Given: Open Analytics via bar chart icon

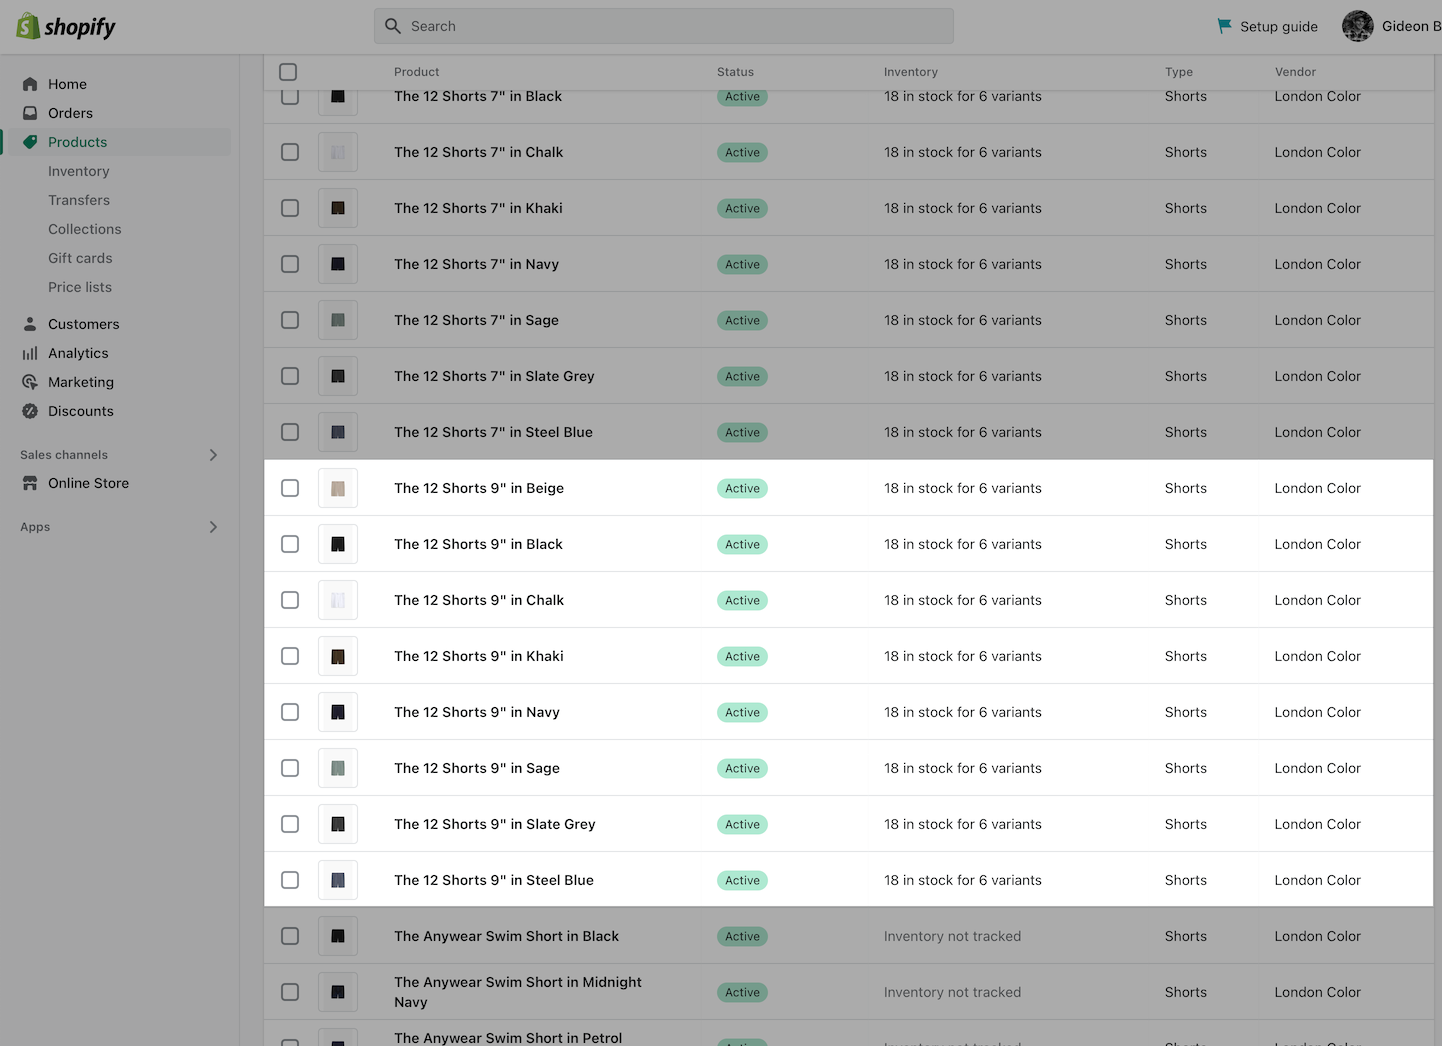Looking at the screenshot, I should [30, 353].
